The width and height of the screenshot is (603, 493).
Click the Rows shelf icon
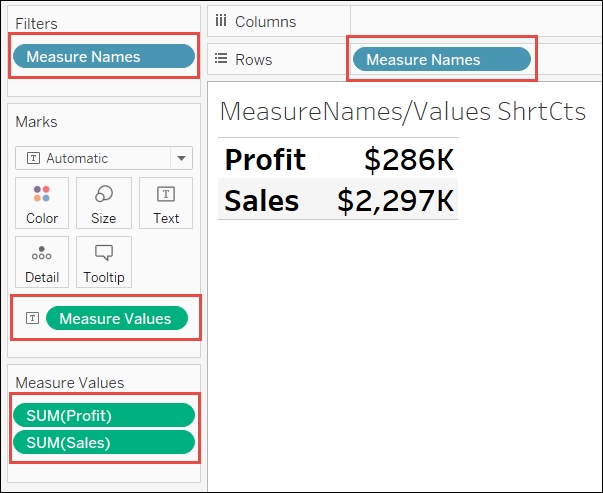click(x=221, y=58)
